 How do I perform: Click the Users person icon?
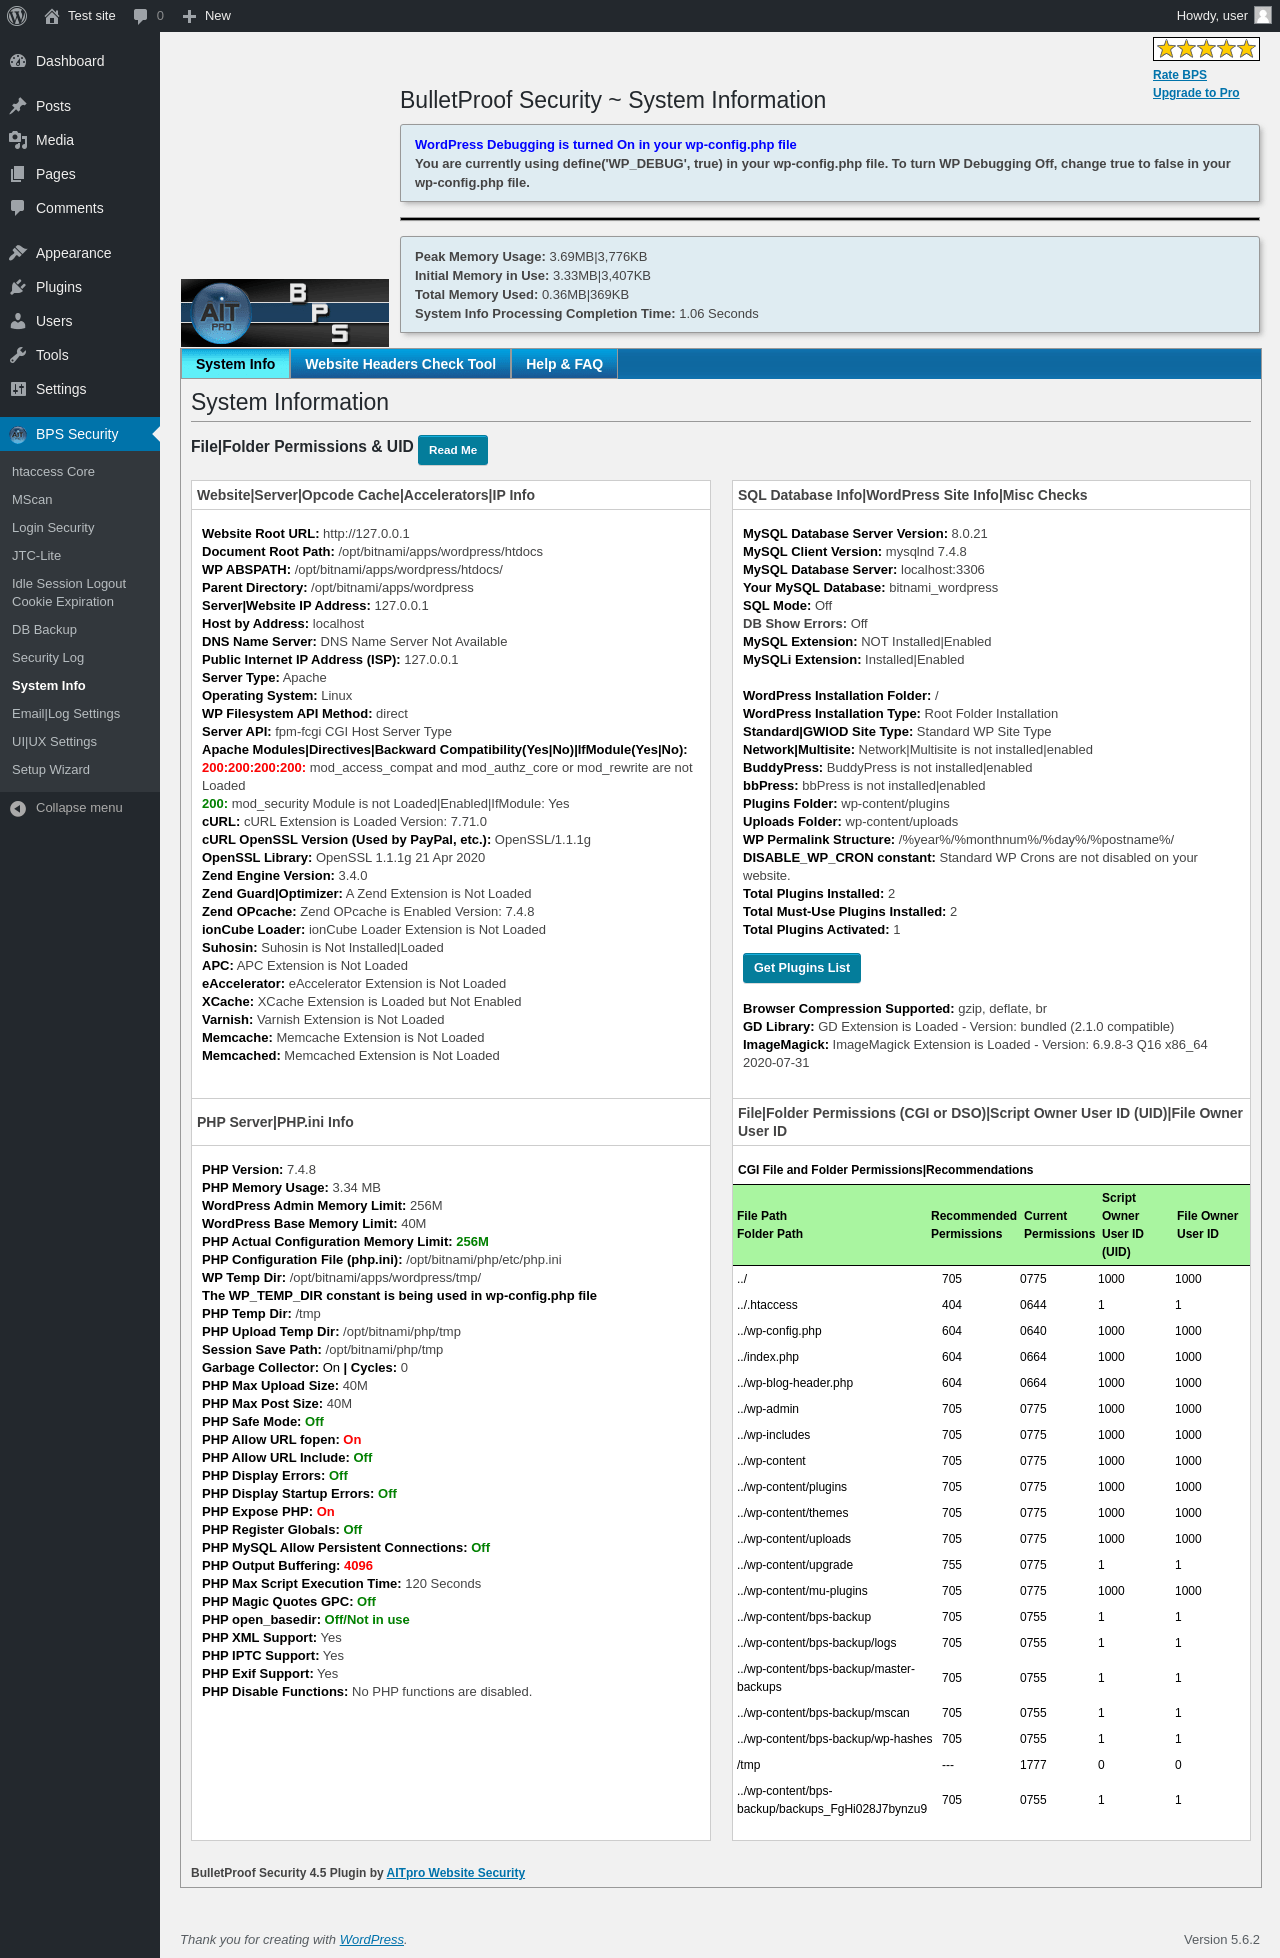coord(18,321)
